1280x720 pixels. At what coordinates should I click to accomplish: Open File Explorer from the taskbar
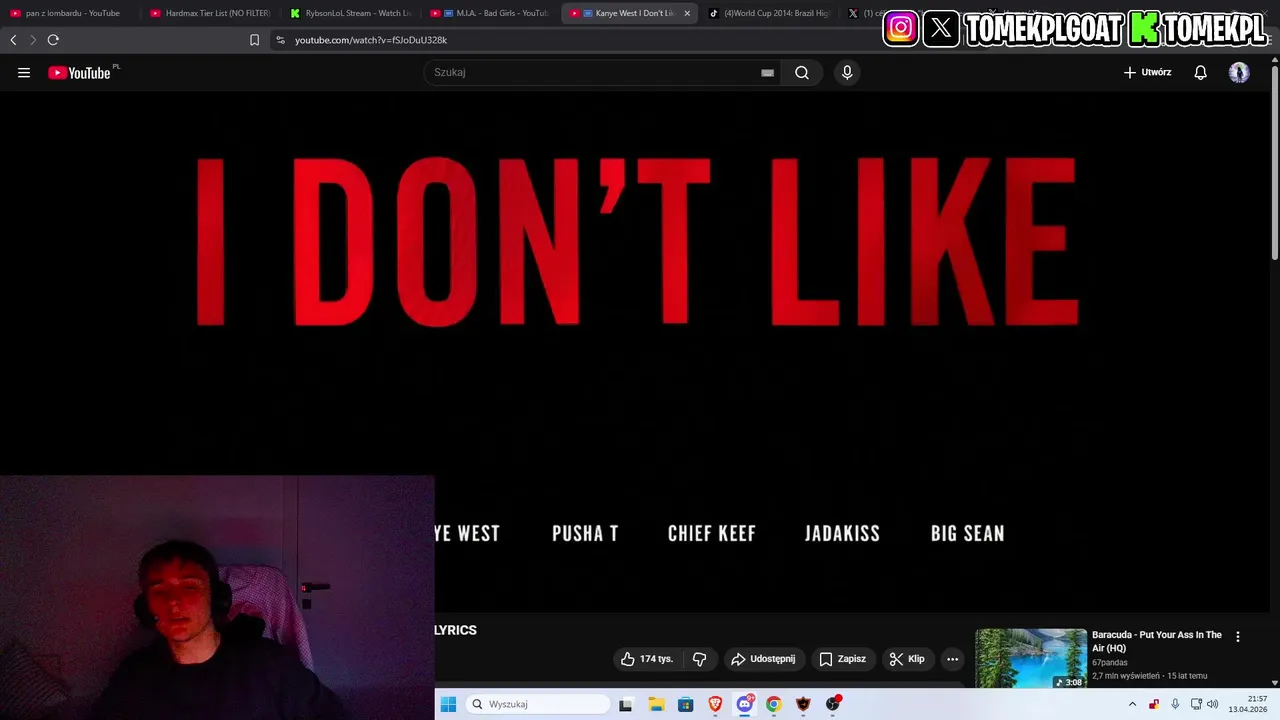point(656,704)
